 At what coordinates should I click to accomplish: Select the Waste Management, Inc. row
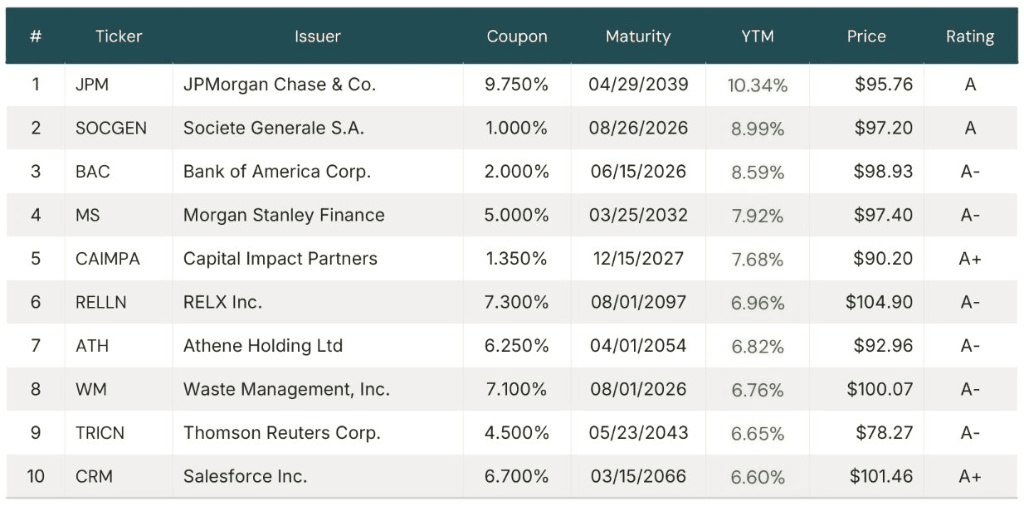tap(287, 389)
